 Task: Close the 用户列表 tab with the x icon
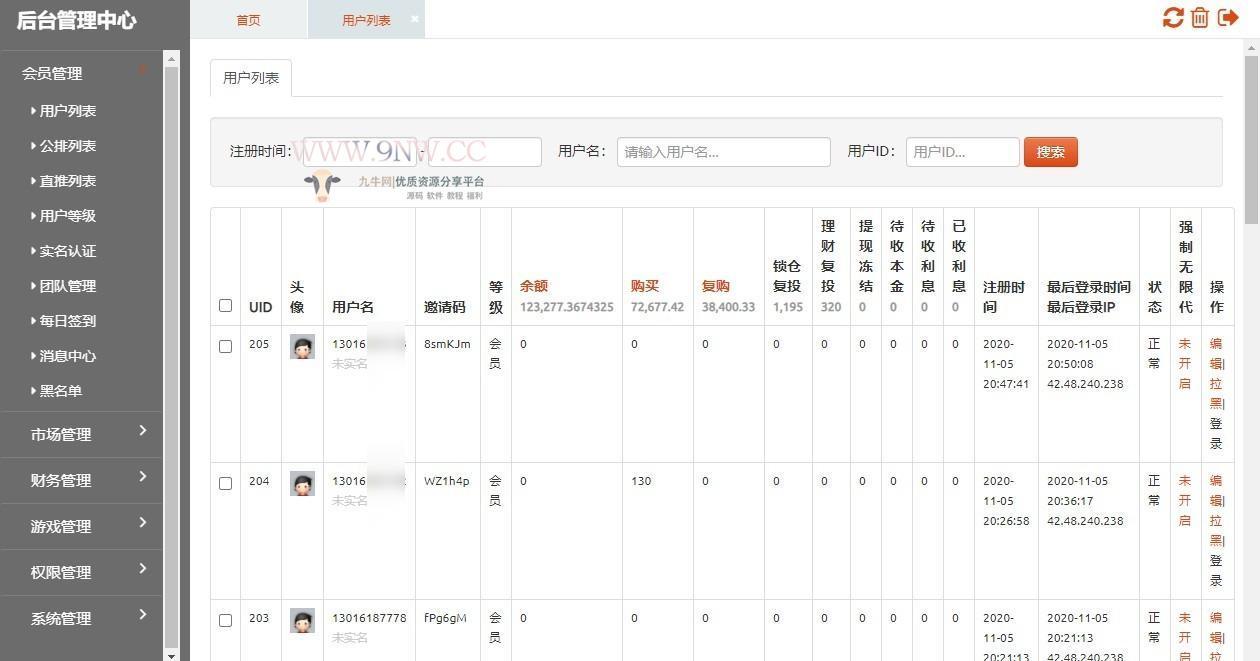(415, 19)
